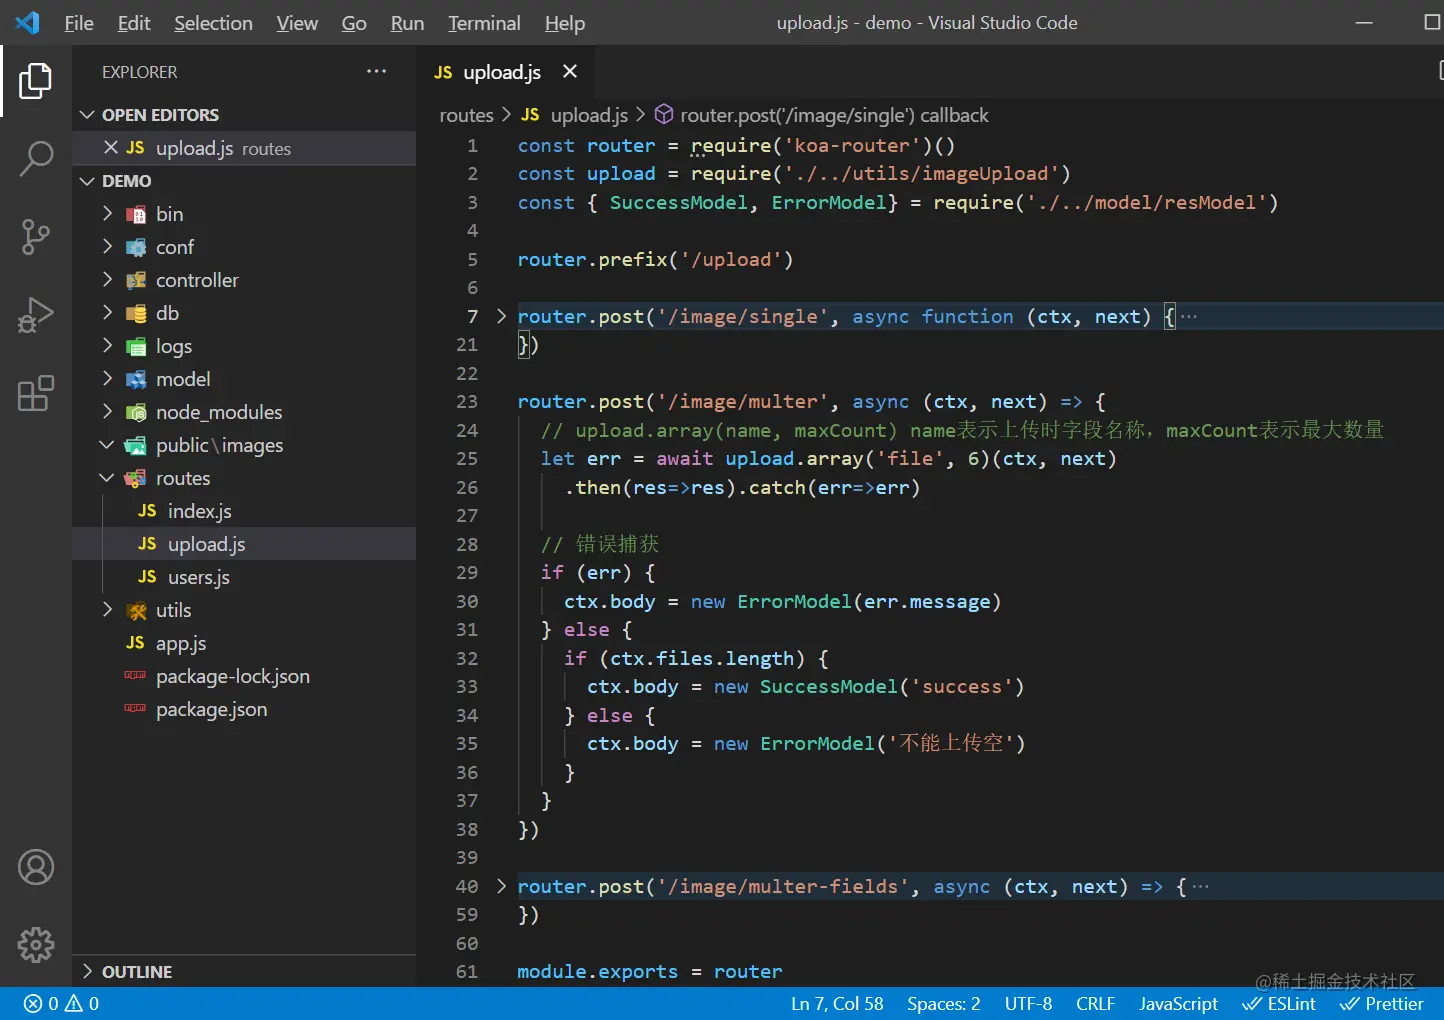Image resolution: width=1444 pixels, height=1020 pixels.
Task: Collapse the routes folder
Action: [x=182, y=478]
